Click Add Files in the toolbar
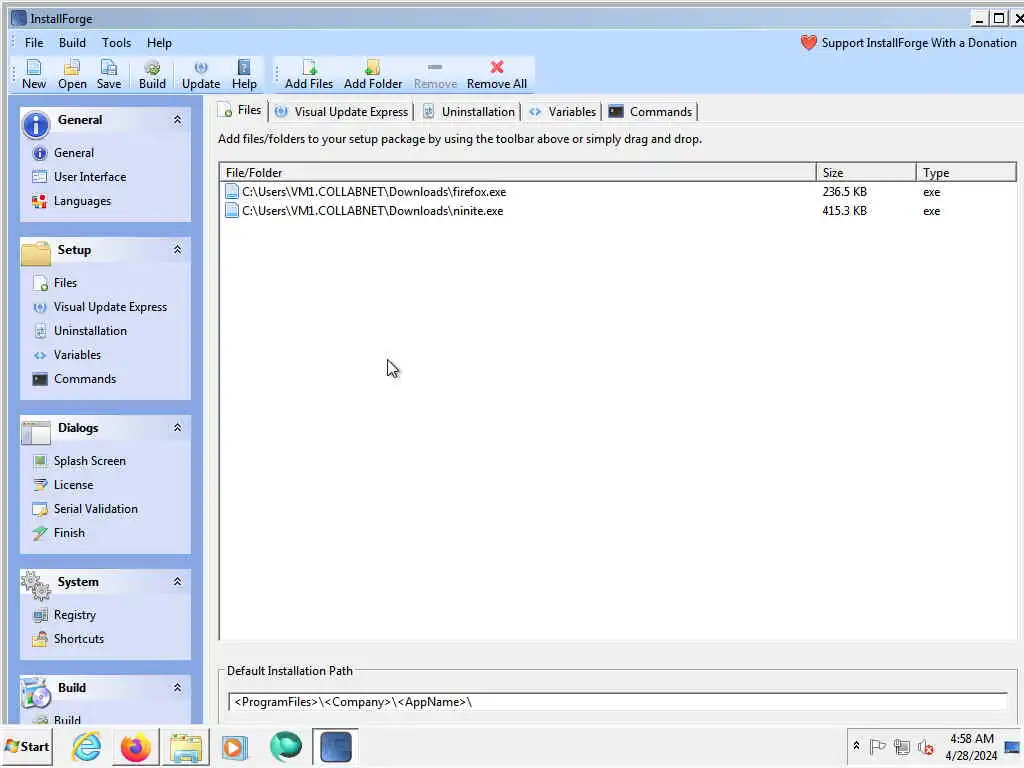The width and height of the screenshot is (1024, 768). (x=309, y=74)
